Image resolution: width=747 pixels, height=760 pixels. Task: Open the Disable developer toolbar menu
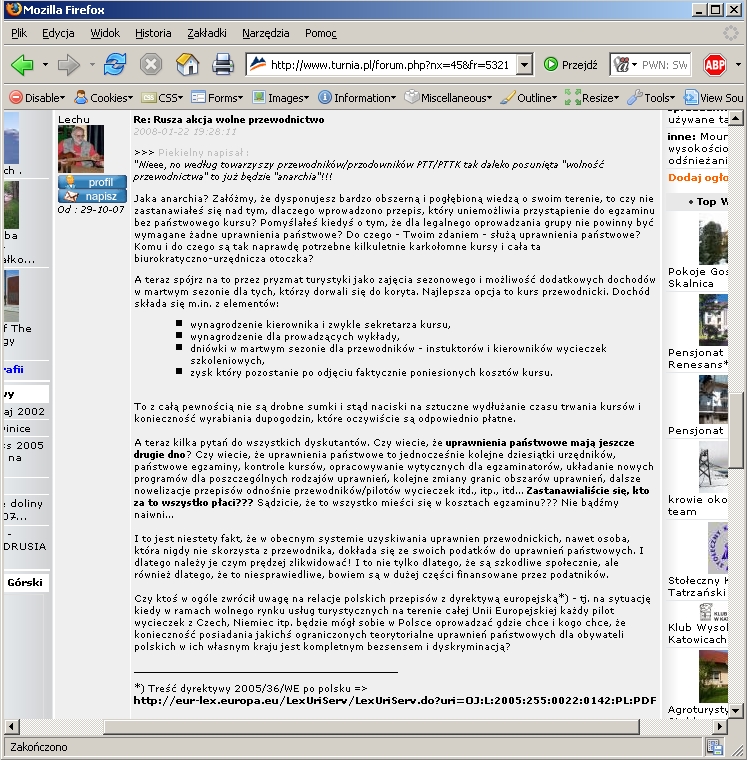[x=37, y=98]
